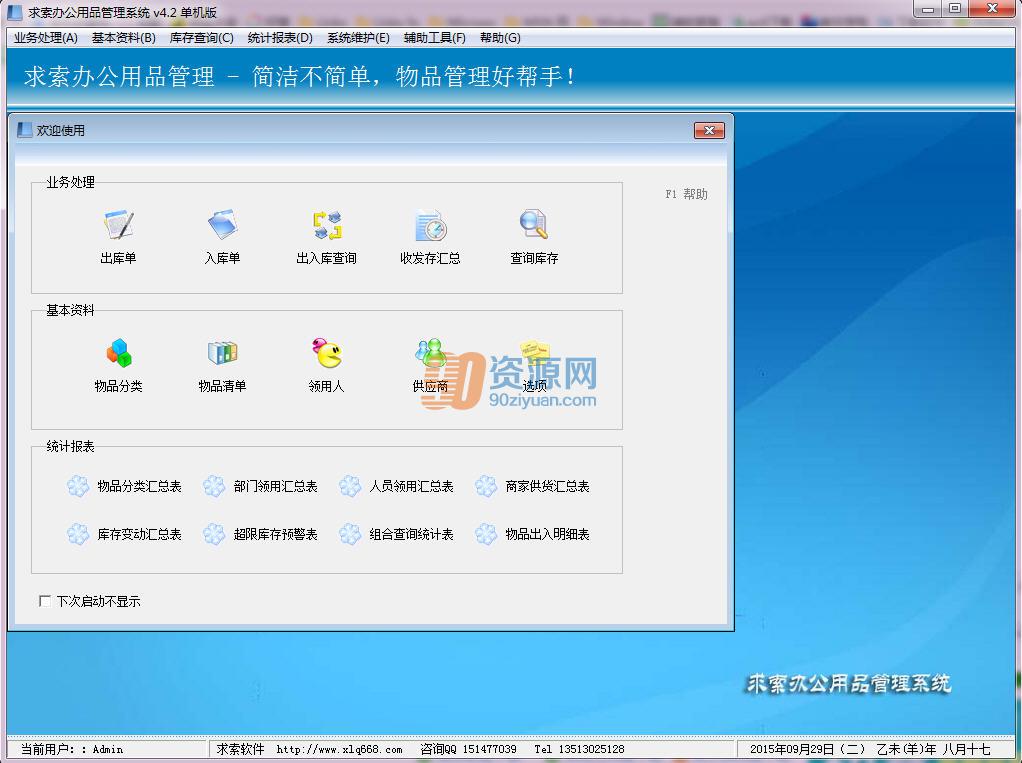
Task: Open 库存变动汇总表 report link
Action: click(x=139, y=534)
